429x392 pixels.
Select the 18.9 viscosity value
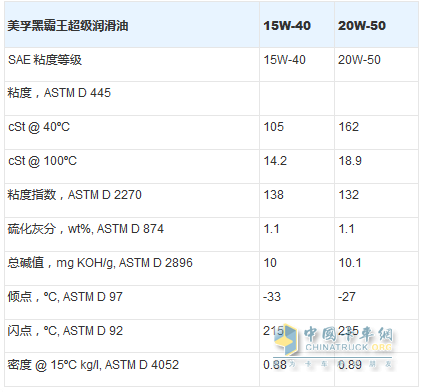(x=350, y=161)
